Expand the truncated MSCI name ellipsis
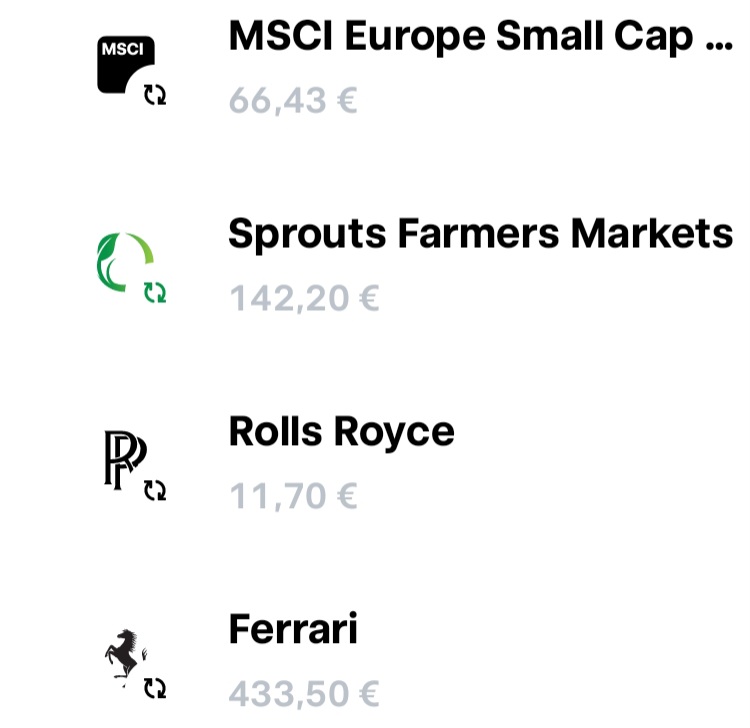 719,45
